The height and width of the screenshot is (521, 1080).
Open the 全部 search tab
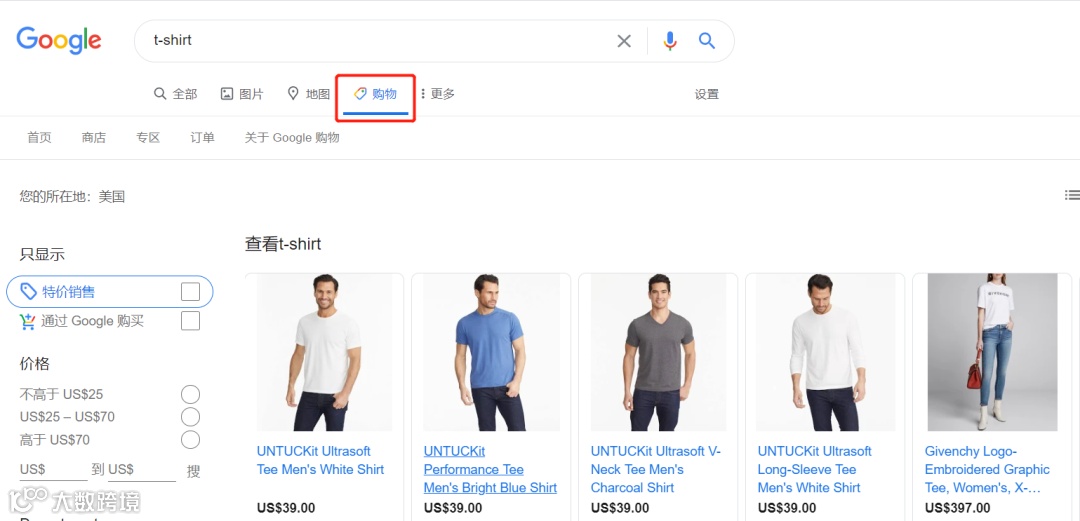176,94
